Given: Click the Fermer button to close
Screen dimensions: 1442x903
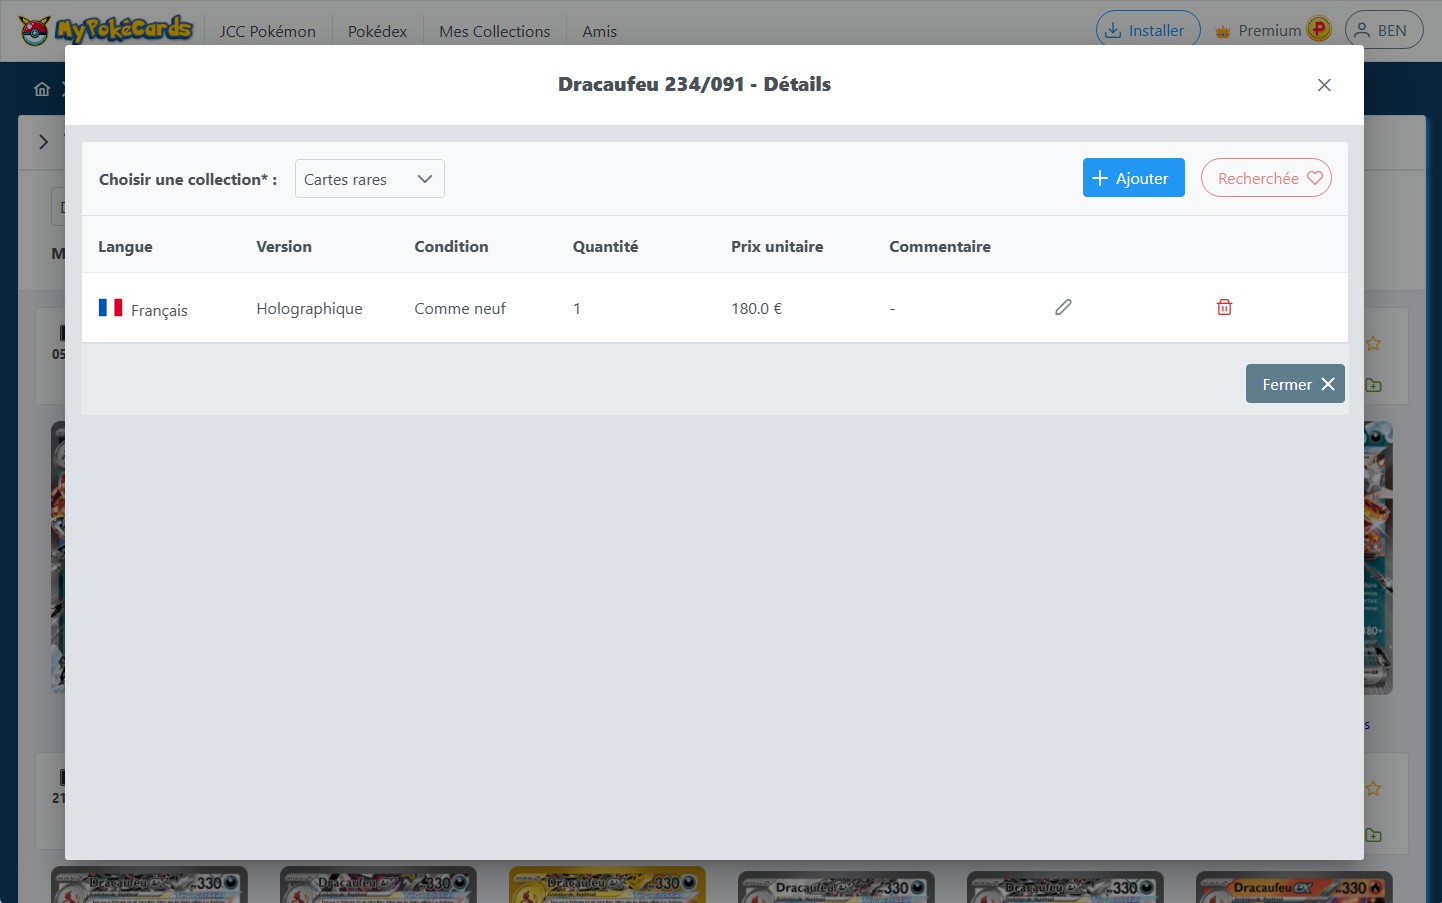Looking at the screenshot, I should coord(1295,383).
